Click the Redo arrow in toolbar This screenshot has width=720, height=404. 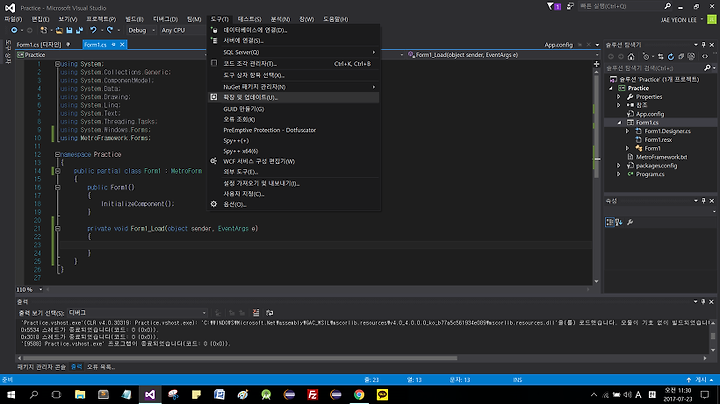pyautogui.click(x=110, y=30)
